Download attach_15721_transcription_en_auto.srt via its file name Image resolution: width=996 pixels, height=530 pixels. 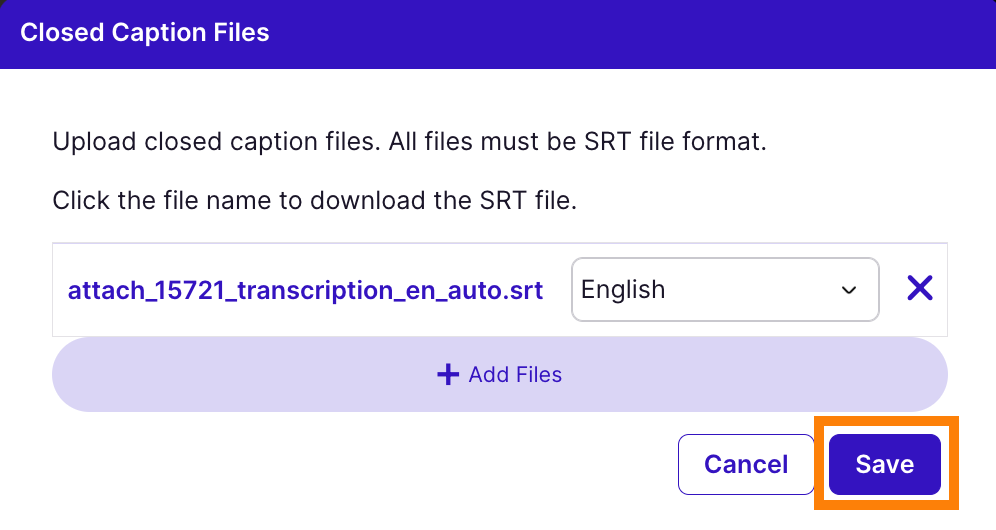pos(305,290)
